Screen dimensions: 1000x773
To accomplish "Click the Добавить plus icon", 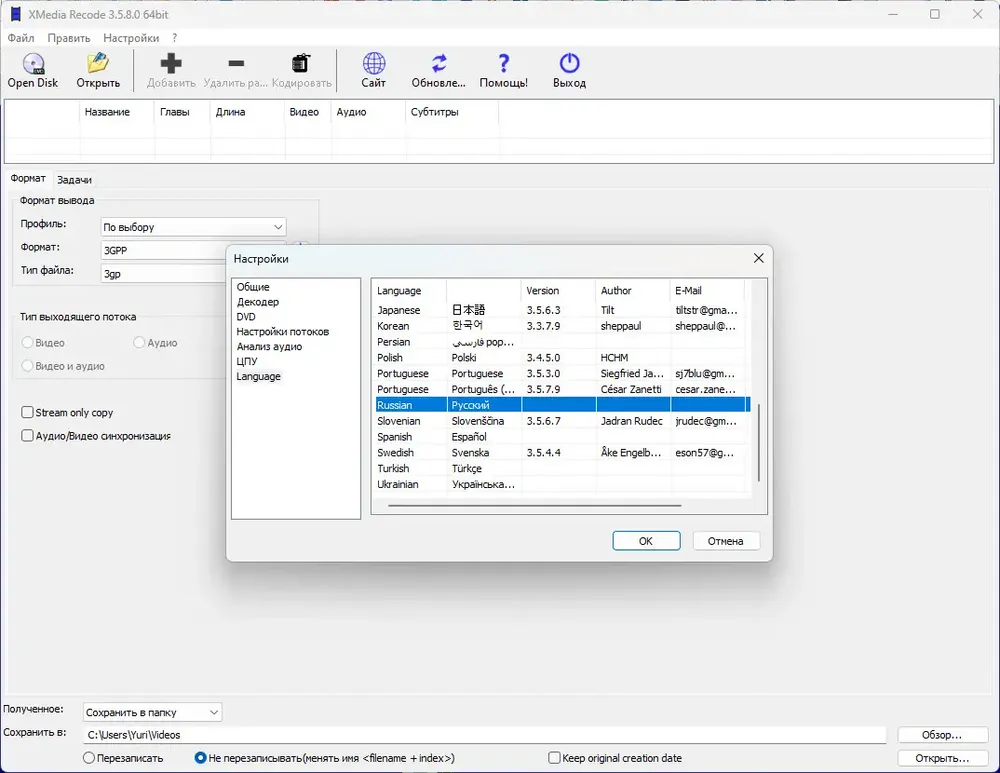I will click(x=171, y=63).
